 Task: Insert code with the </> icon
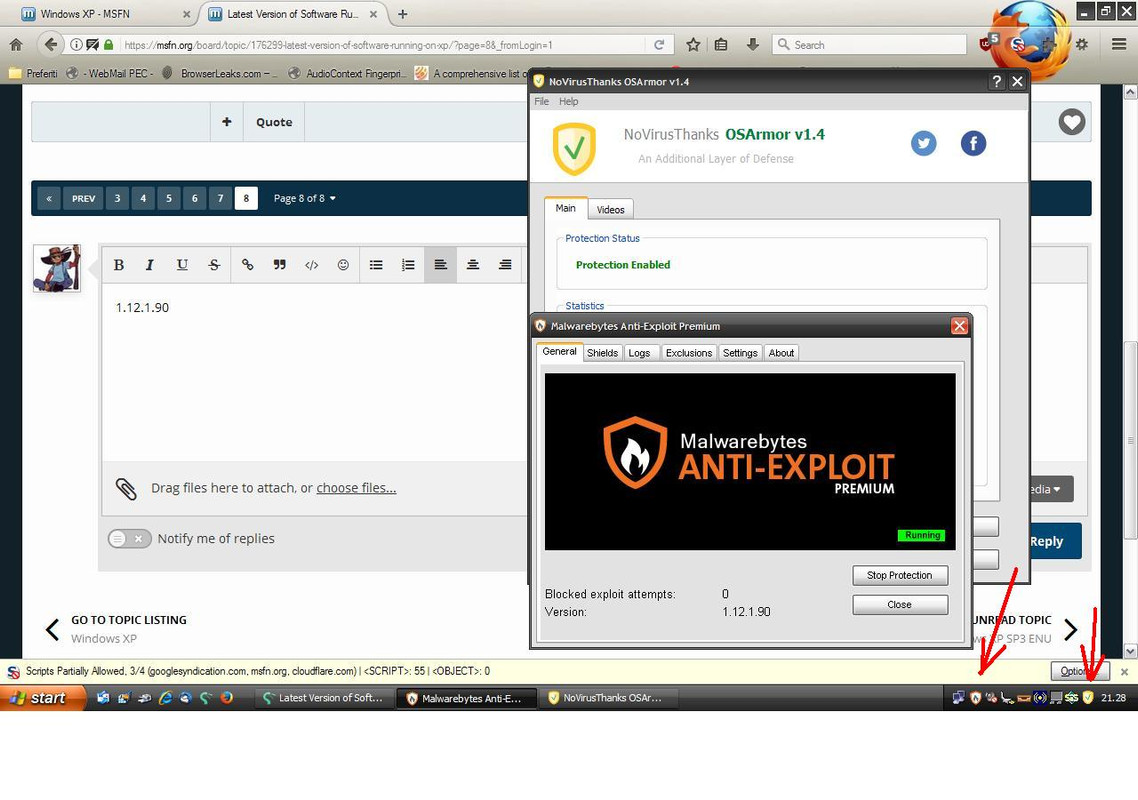coord(311,265)
